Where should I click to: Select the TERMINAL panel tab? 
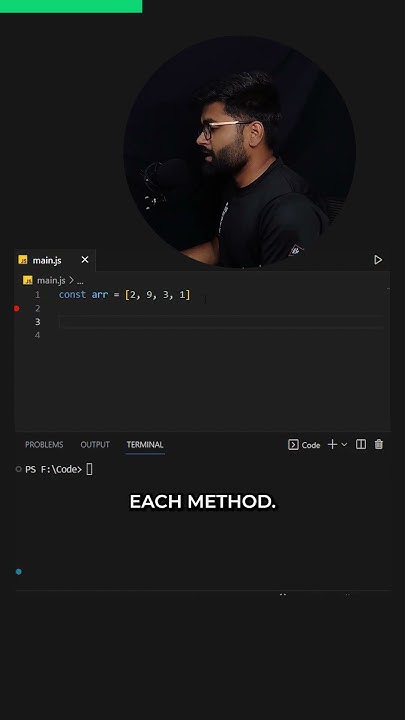click(x=145, y=444)
